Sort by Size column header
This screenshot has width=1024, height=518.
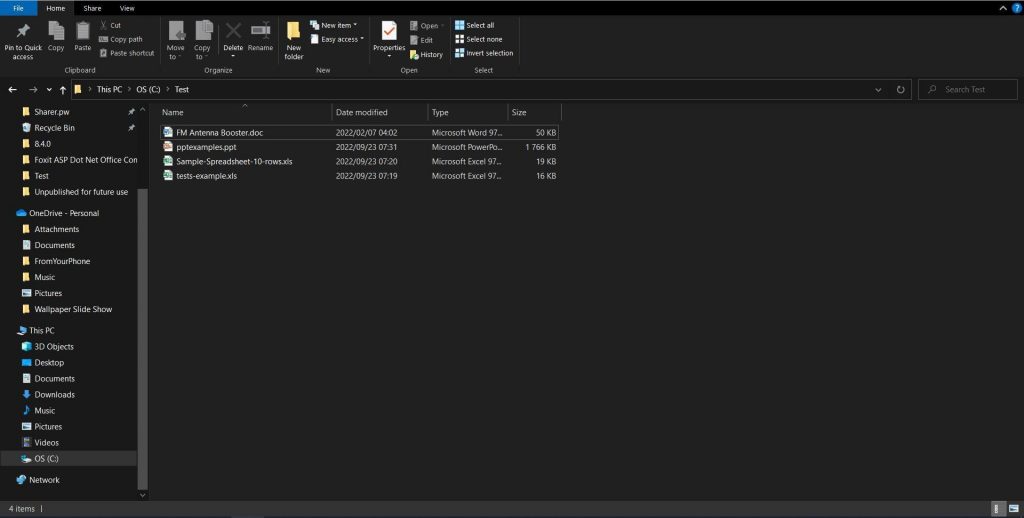tap(534, 112)
